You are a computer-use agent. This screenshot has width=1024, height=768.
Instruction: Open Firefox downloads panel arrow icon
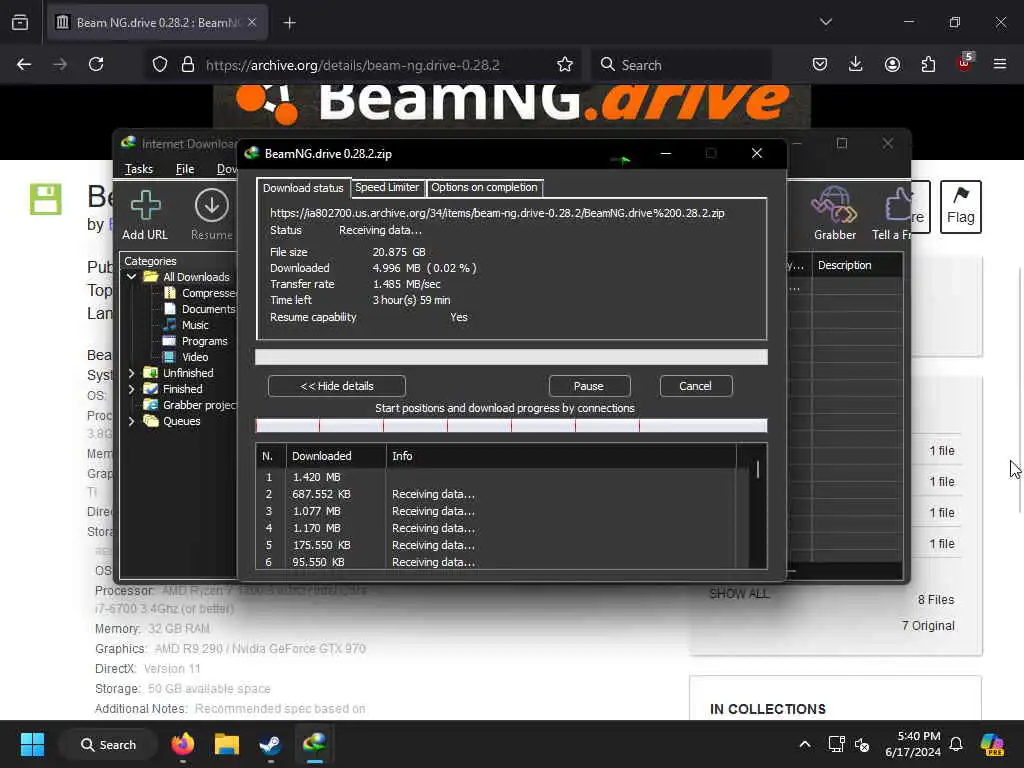coord(856,64)
